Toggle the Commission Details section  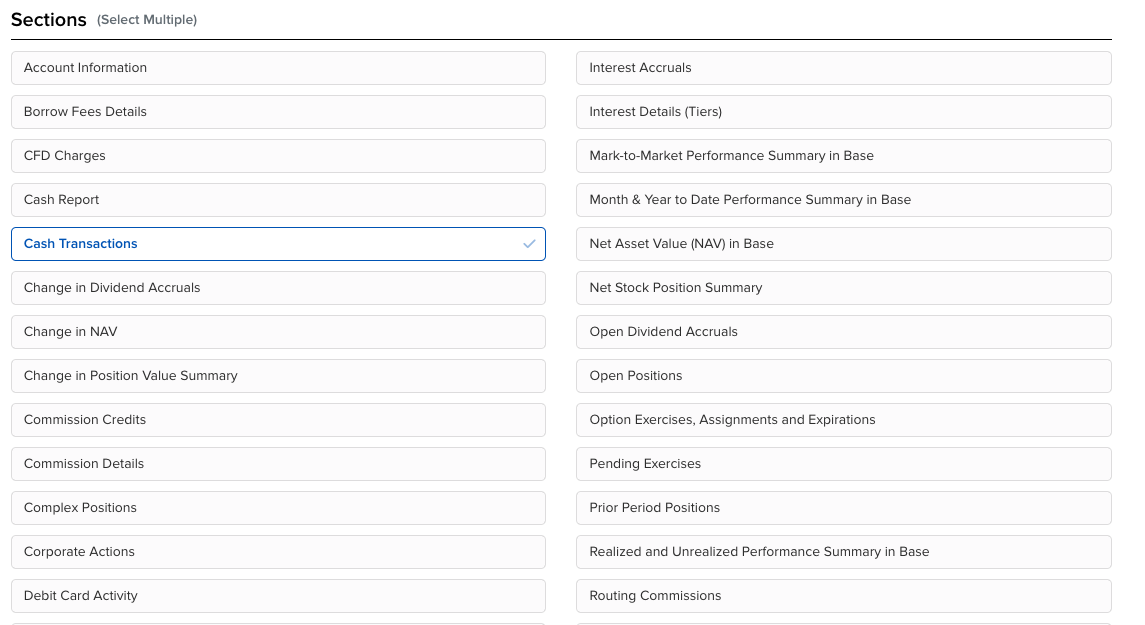pyautogui.click(x=278, y=464)
